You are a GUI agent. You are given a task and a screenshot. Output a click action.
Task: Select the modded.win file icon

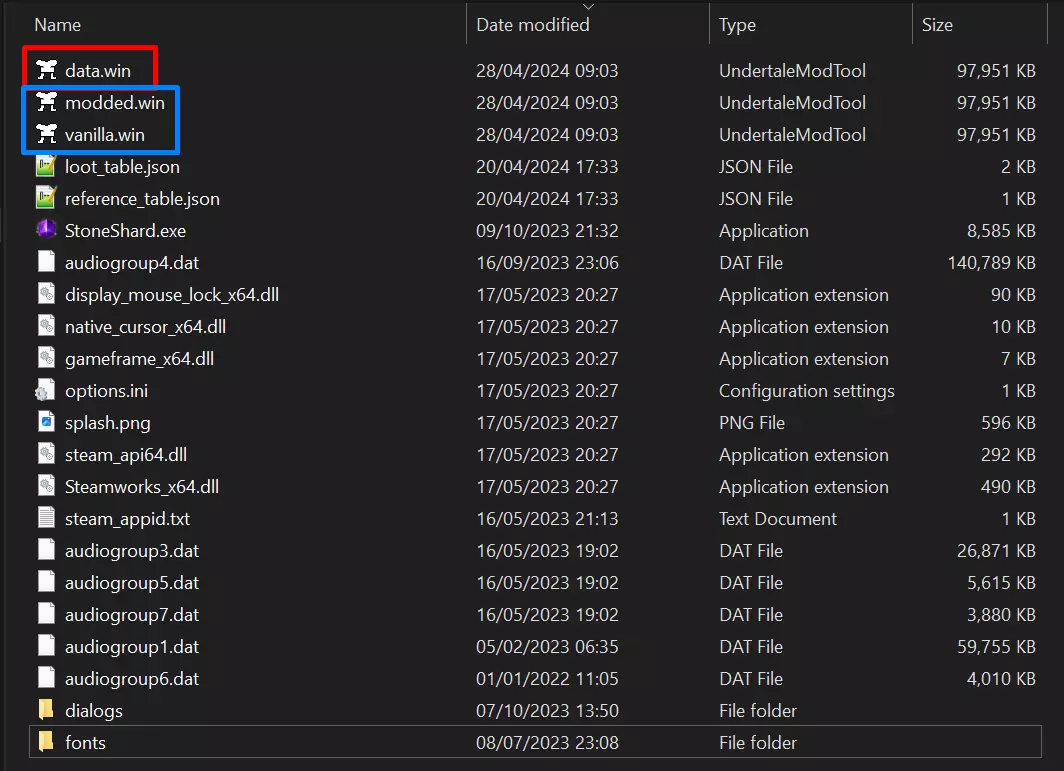tap(46, 102)
